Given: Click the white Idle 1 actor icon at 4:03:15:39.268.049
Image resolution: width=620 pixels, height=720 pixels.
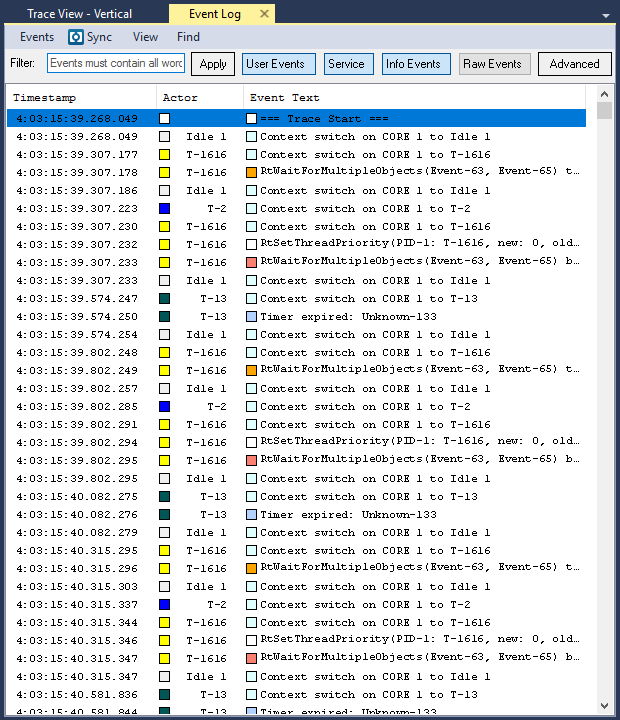Looking at the screenshot, I should (x=165, y=137).
